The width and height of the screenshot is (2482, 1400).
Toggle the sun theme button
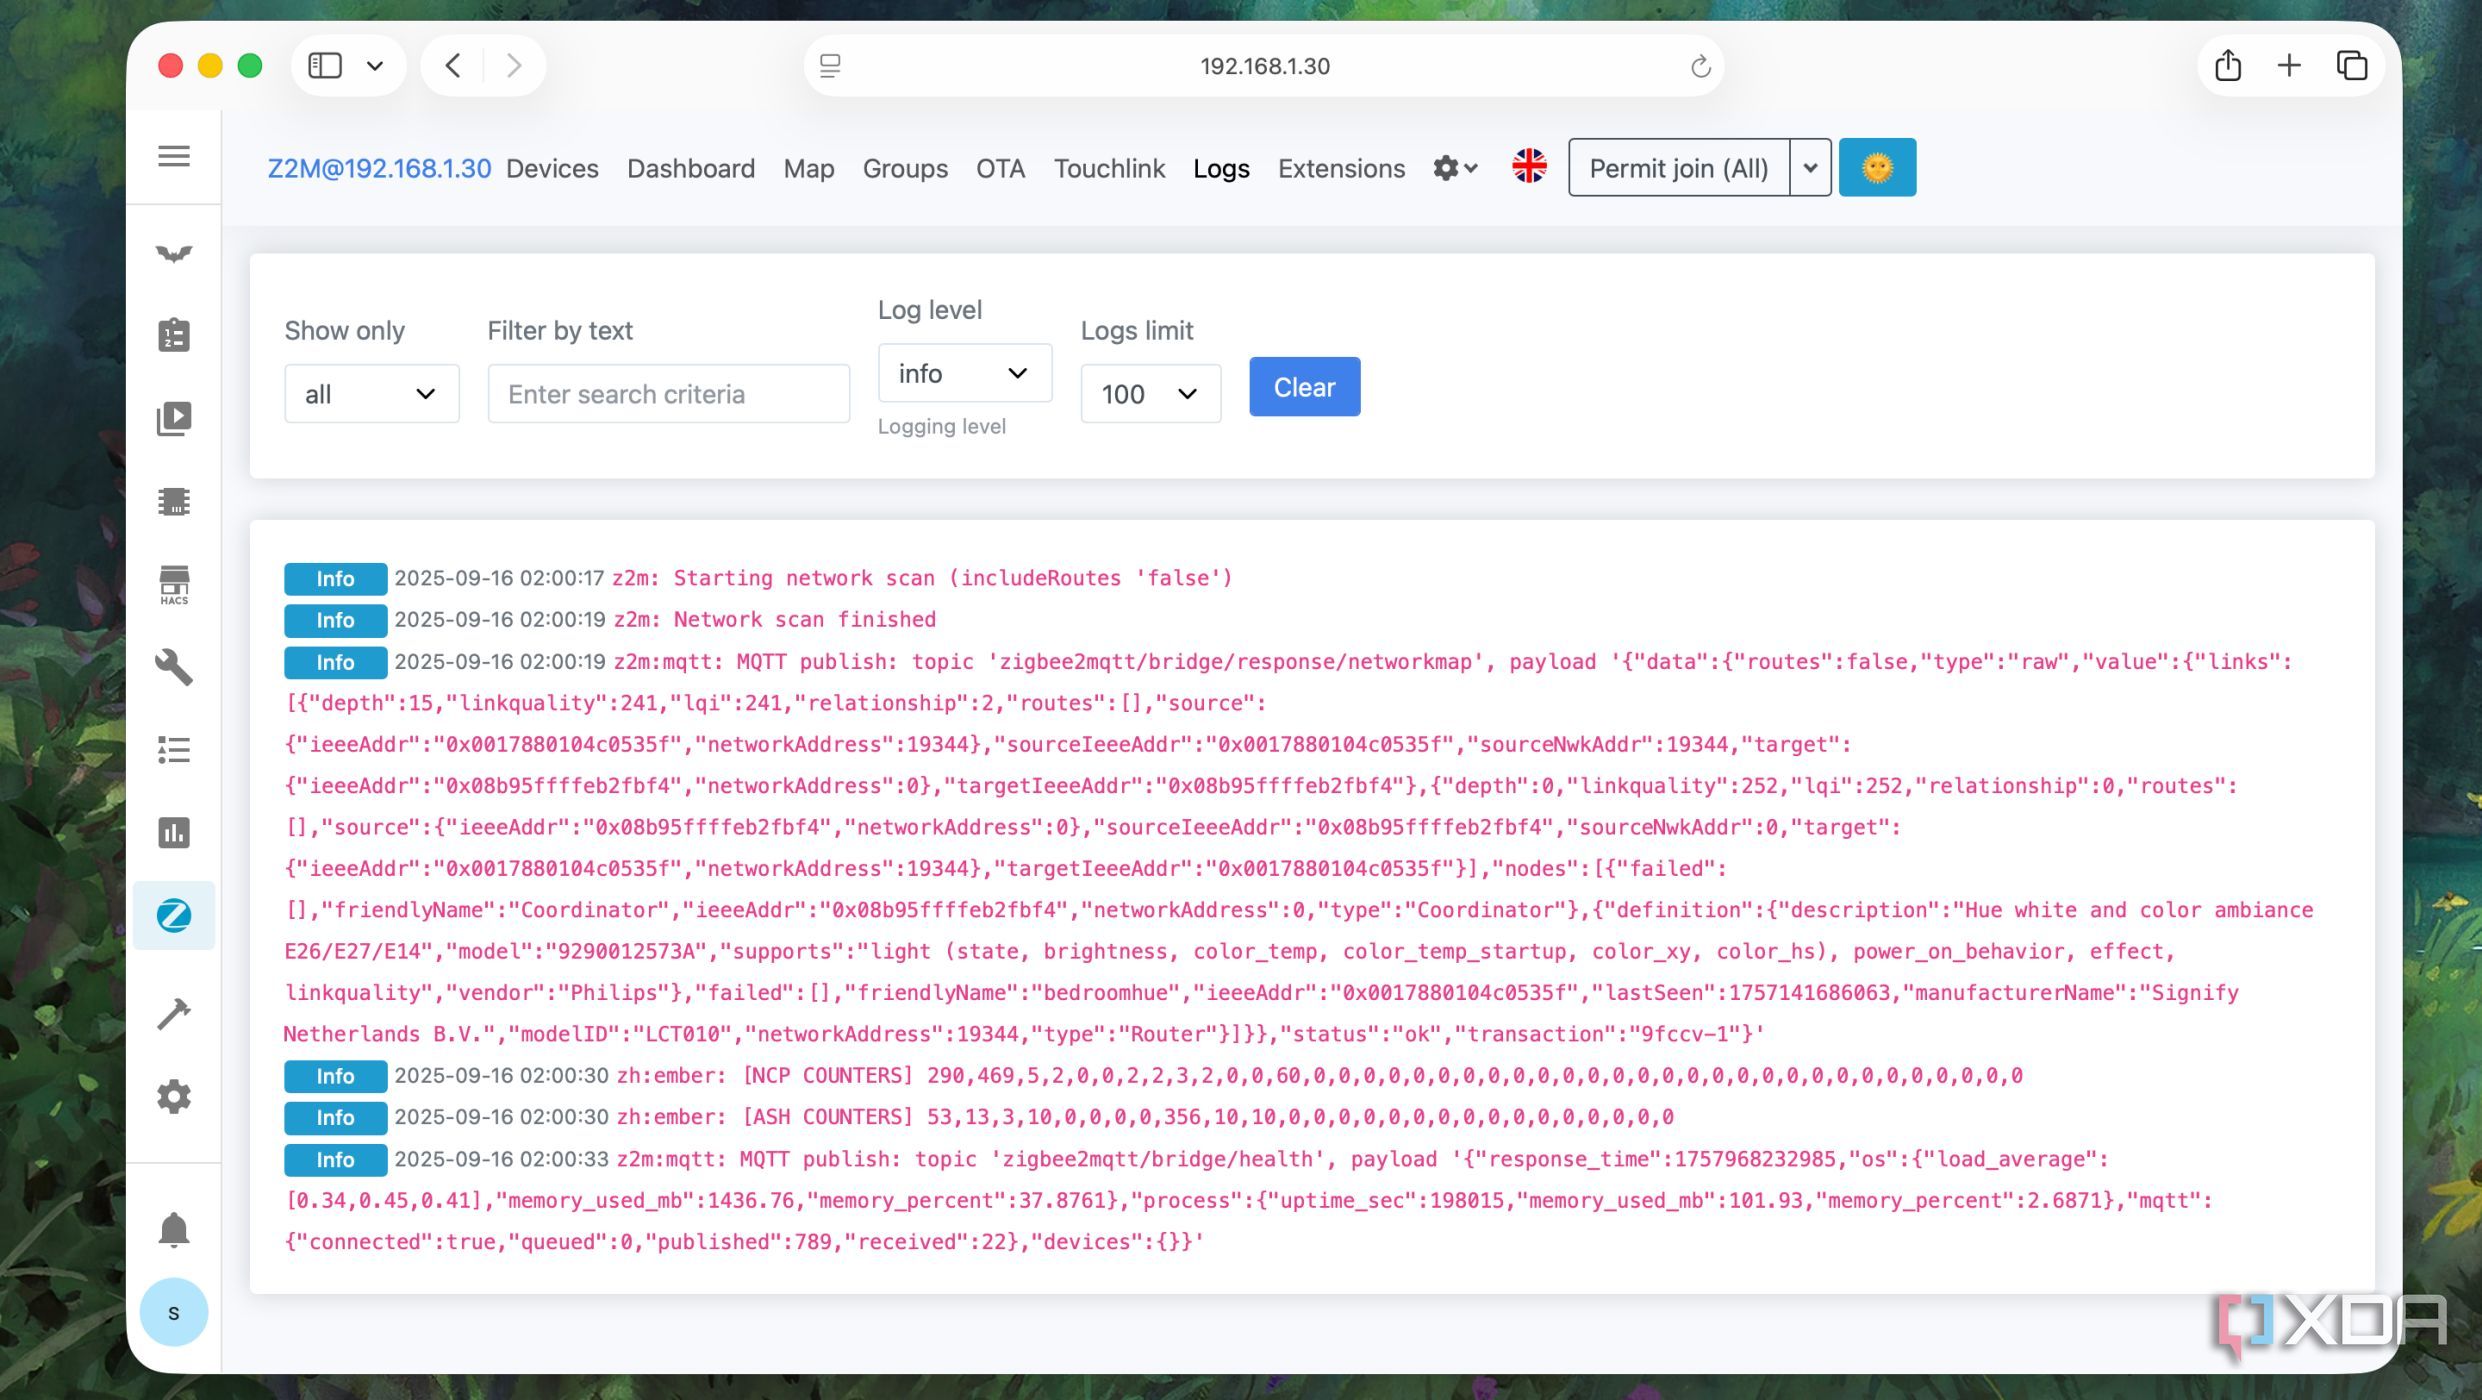(1877, 167)
